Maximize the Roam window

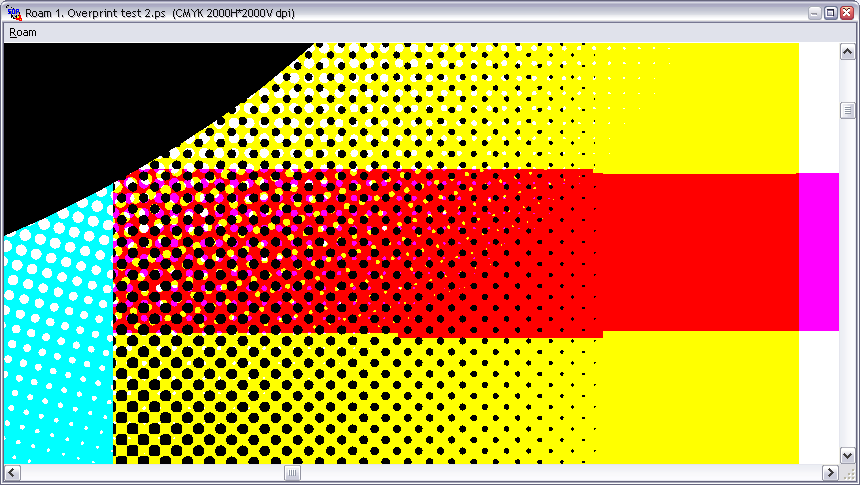tap(831, 13)
